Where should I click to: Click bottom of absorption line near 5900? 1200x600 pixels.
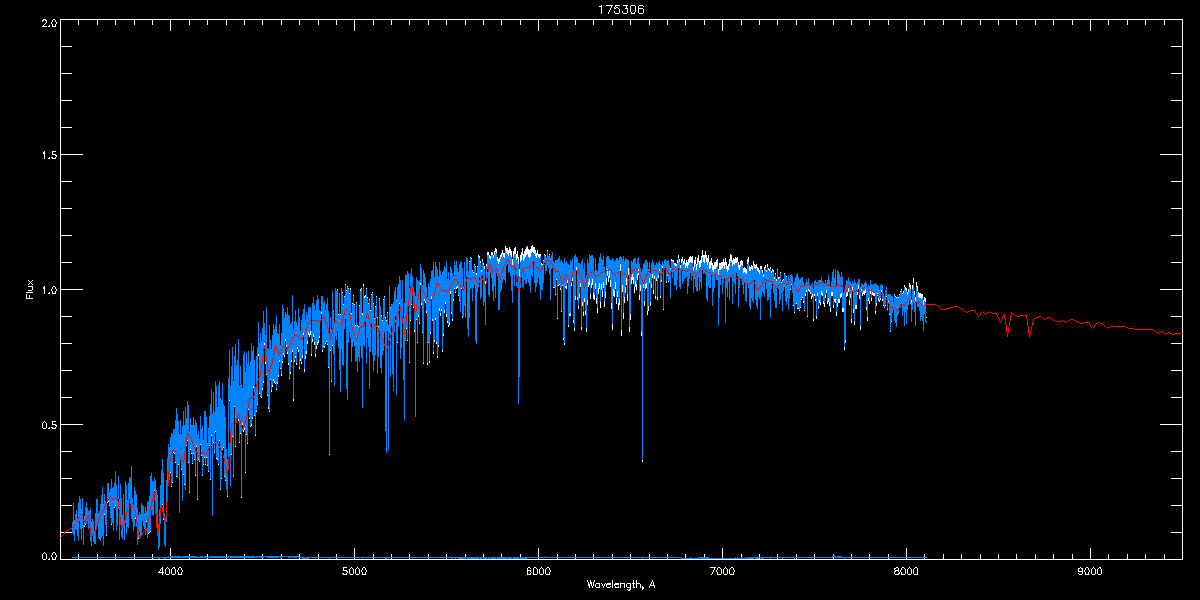coord(518,402)
